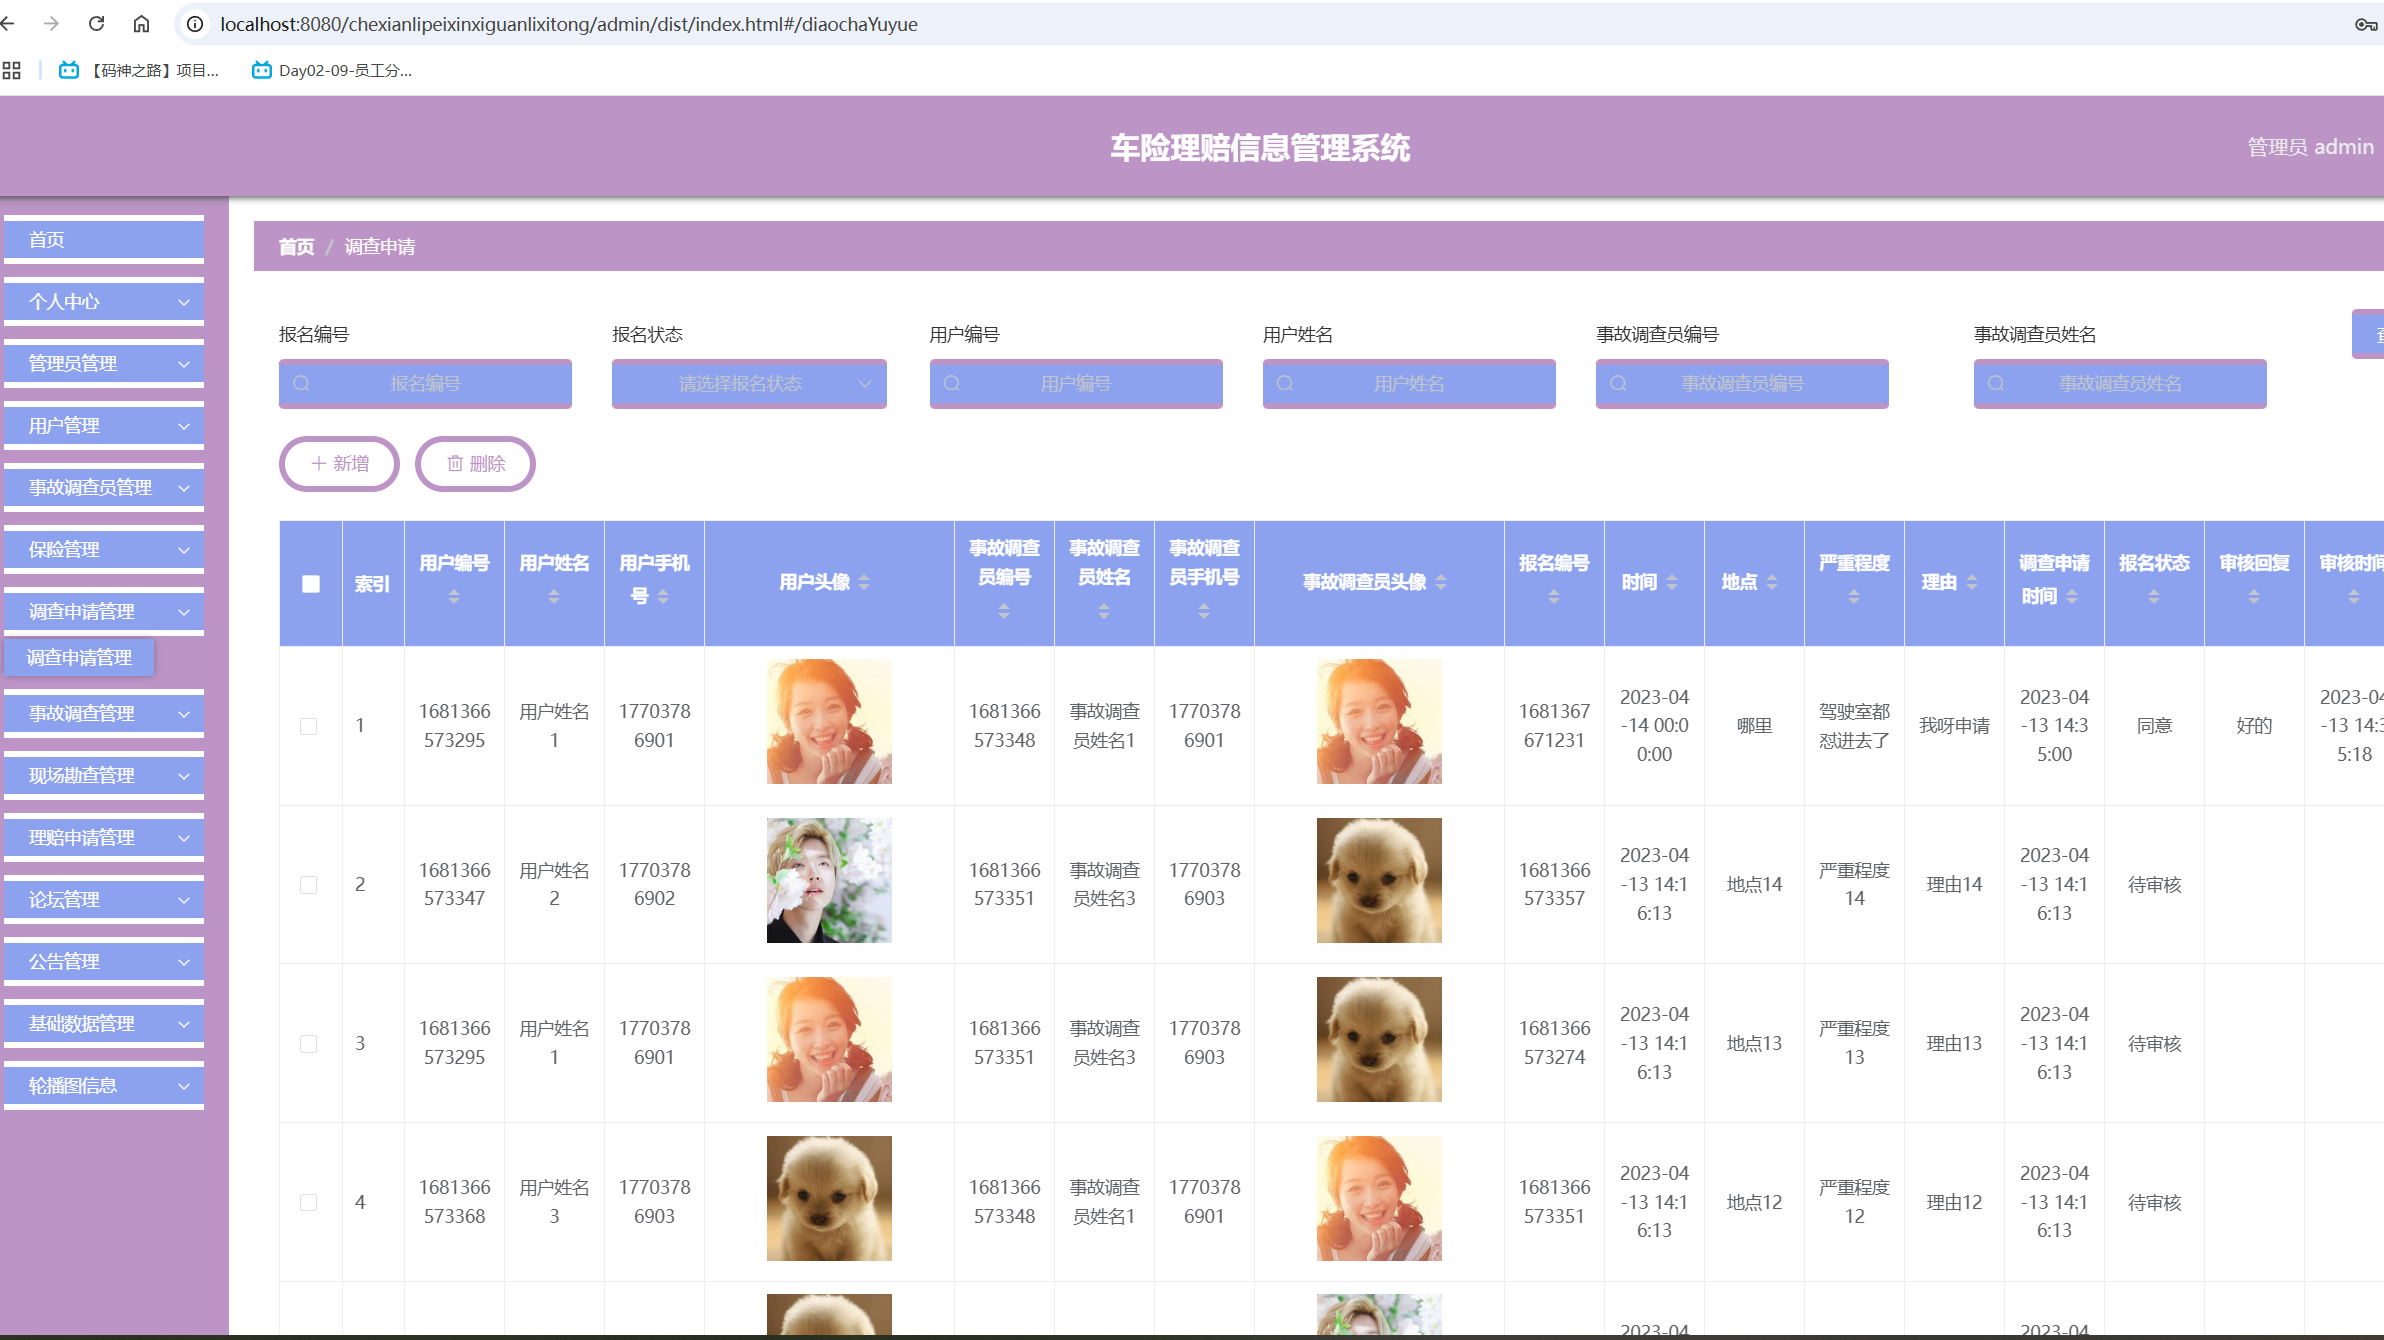Screen dimensions: 2384x1340
Task: Click the search icon in the 用户姓名 field
Action: coord(1285,383)
